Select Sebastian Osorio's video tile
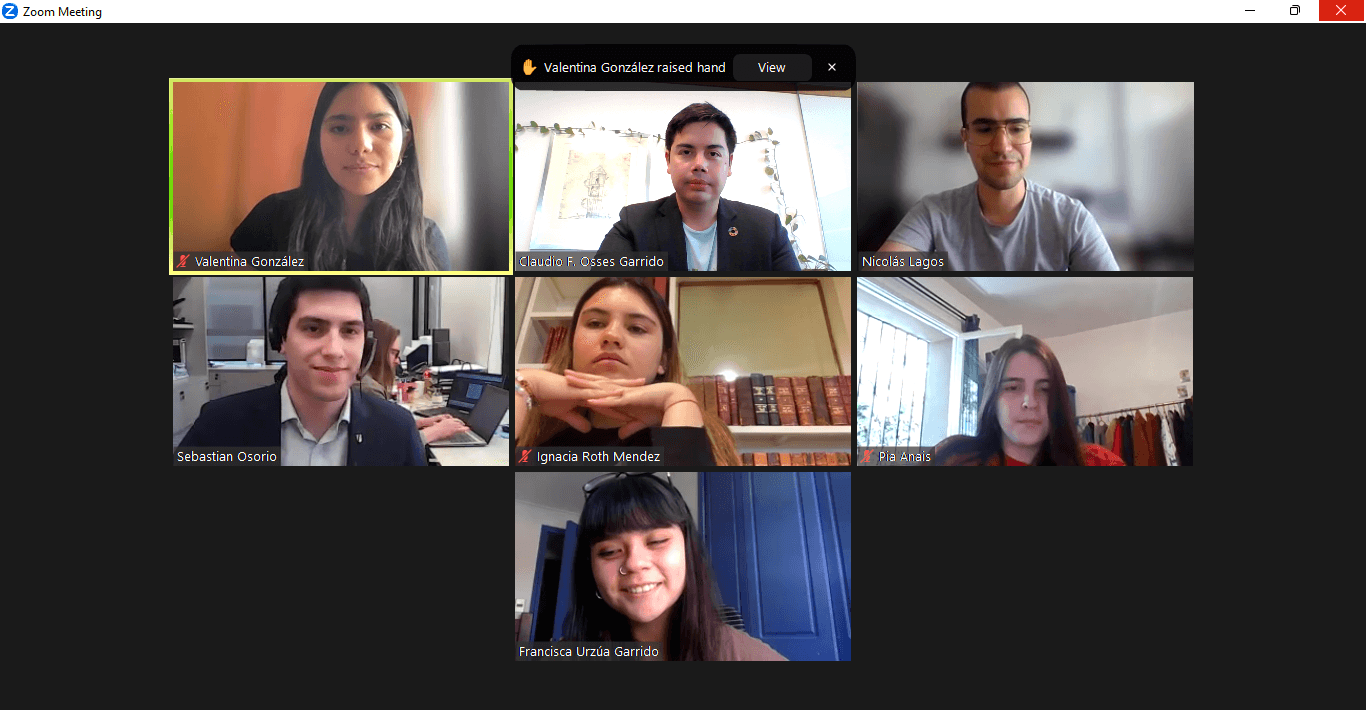The height and width of the screenshot is (710, 1366). pyautogui.click(x=341, y=371)
